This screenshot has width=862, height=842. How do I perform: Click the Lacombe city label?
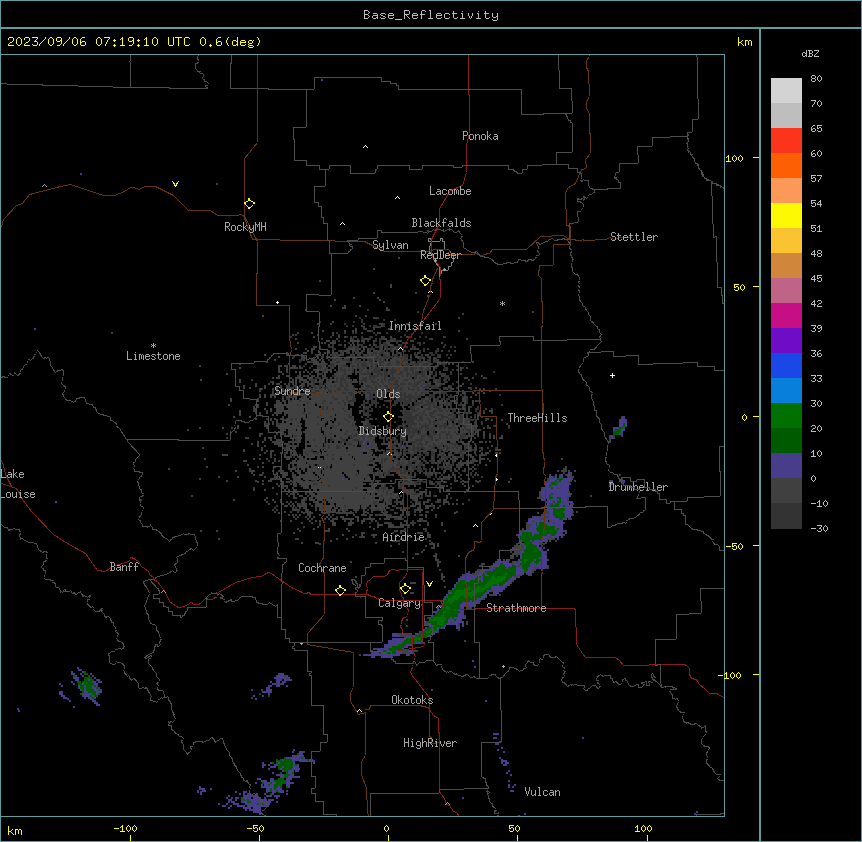click(x=450, y=191)
